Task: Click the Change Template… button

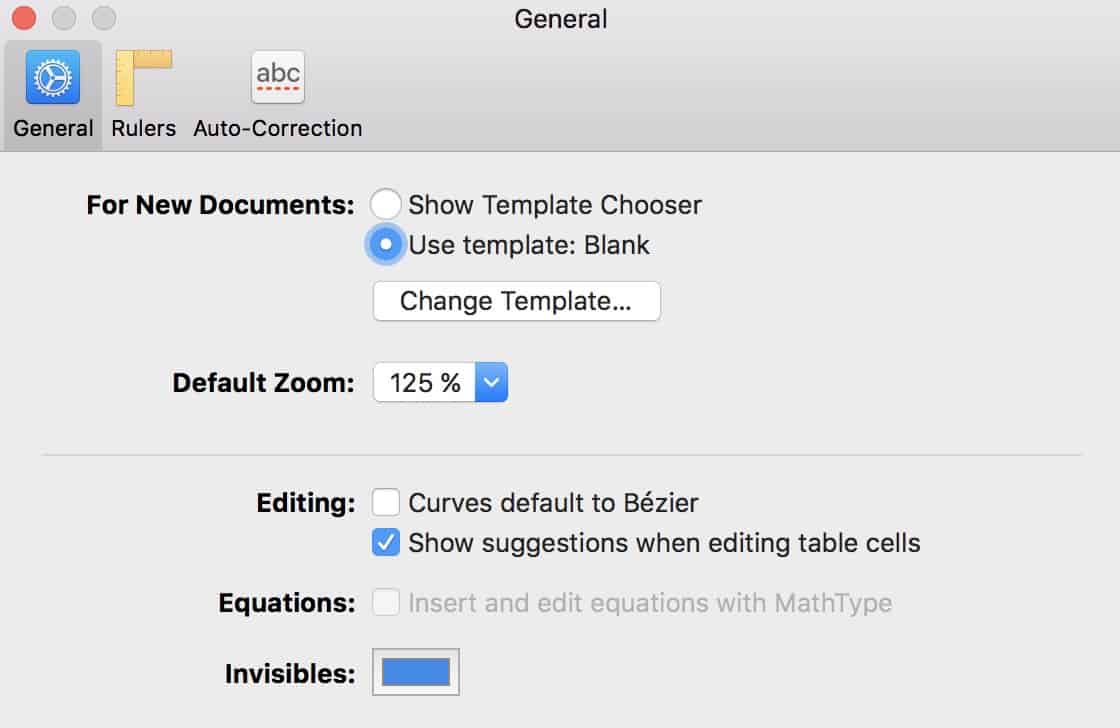Action: 516,301
